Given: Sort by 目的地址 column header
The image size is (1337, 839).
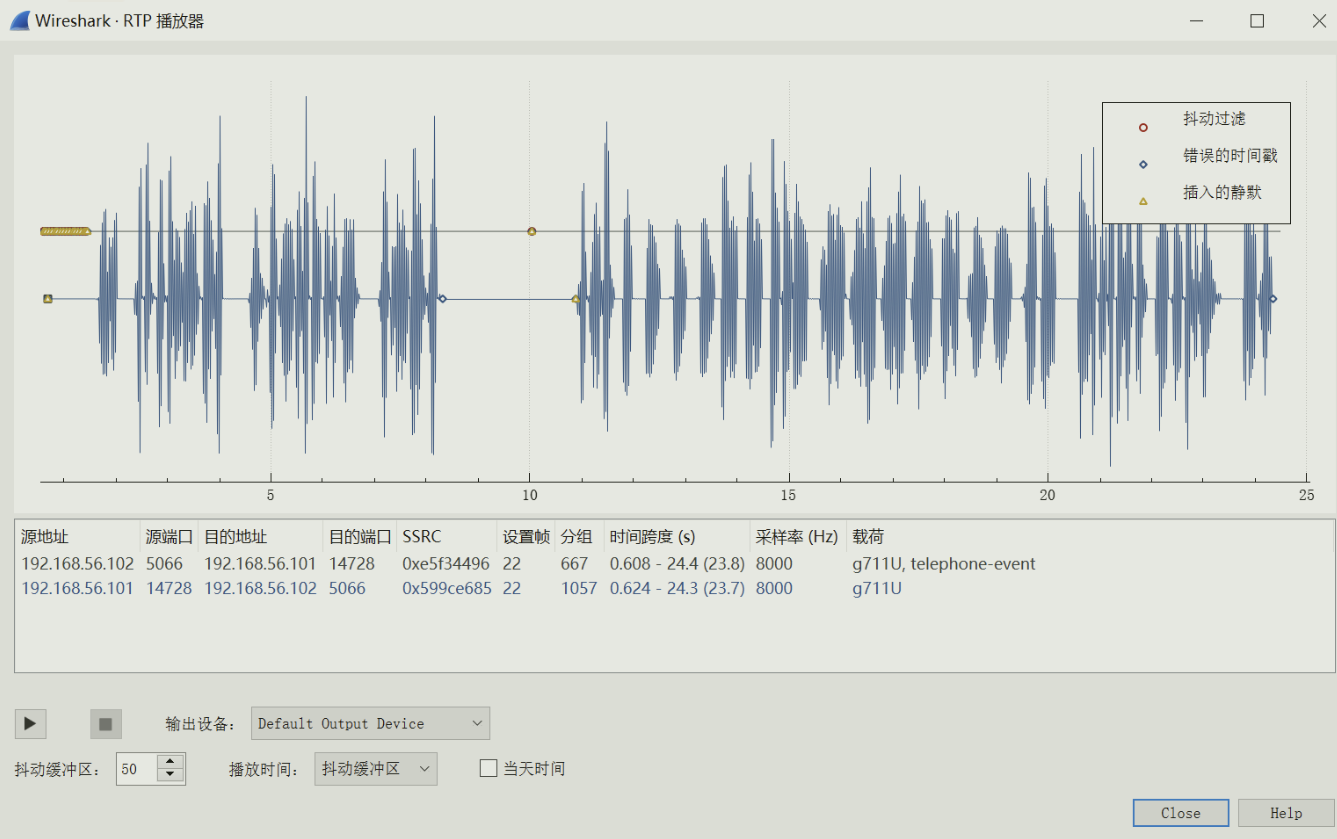Looking at the screenshot, I should point(260,537).
